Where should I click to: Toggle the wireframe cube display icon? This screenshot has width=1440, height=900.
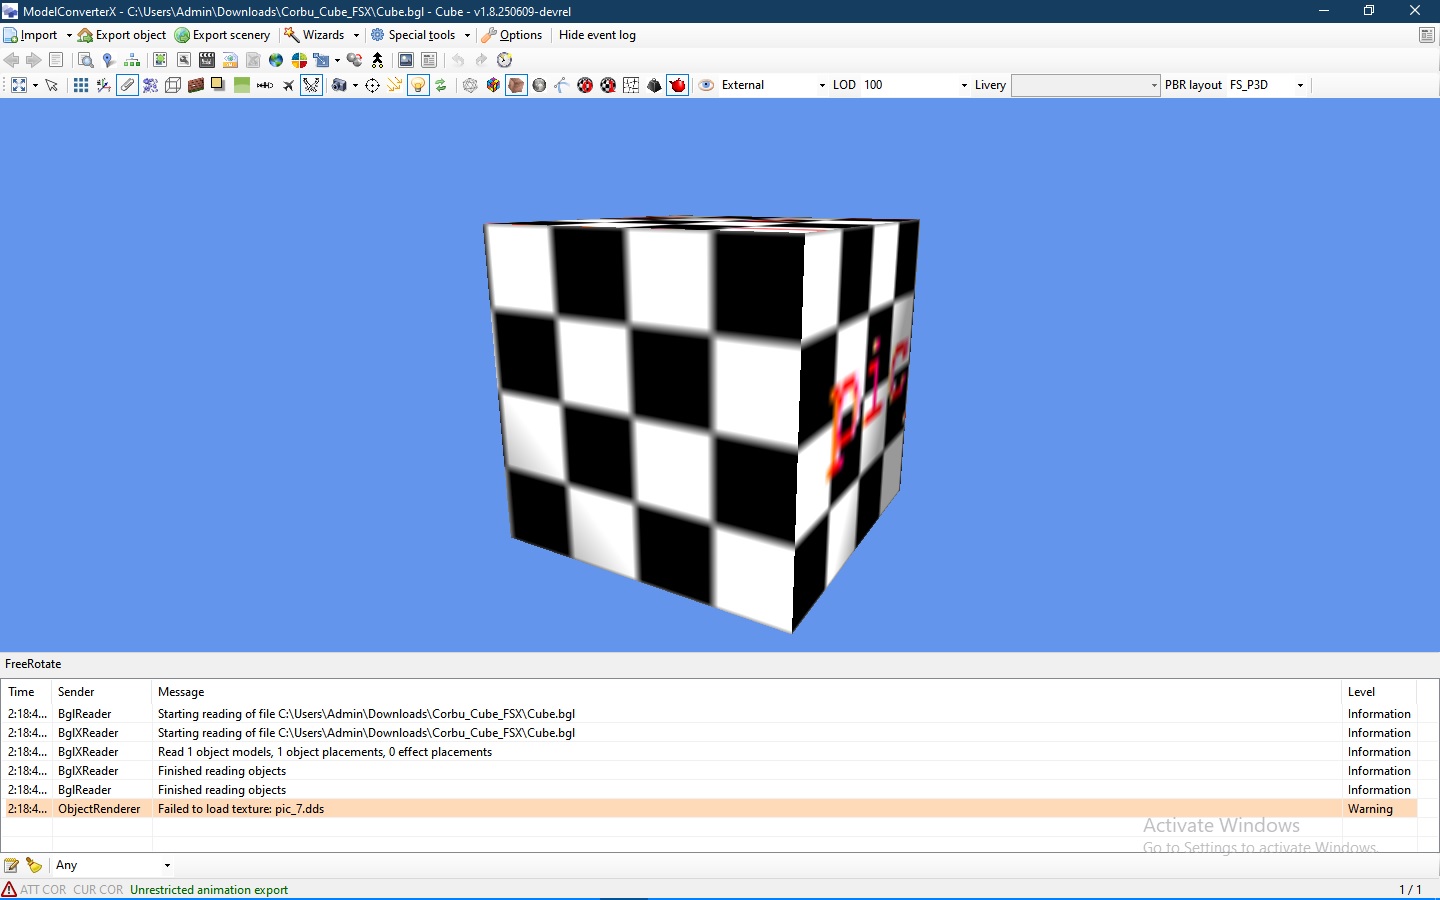173,85
